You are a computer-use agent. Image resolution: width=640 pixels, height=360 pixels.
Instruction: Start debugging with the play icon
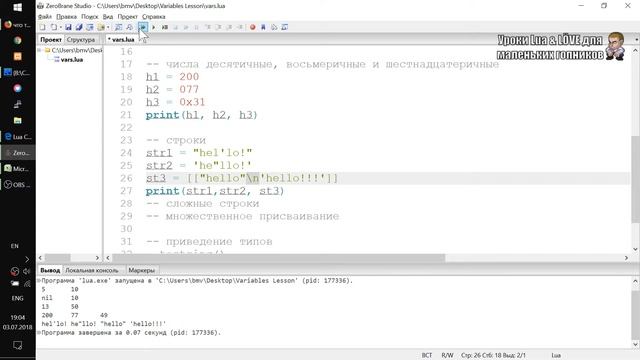click(153, 27)
